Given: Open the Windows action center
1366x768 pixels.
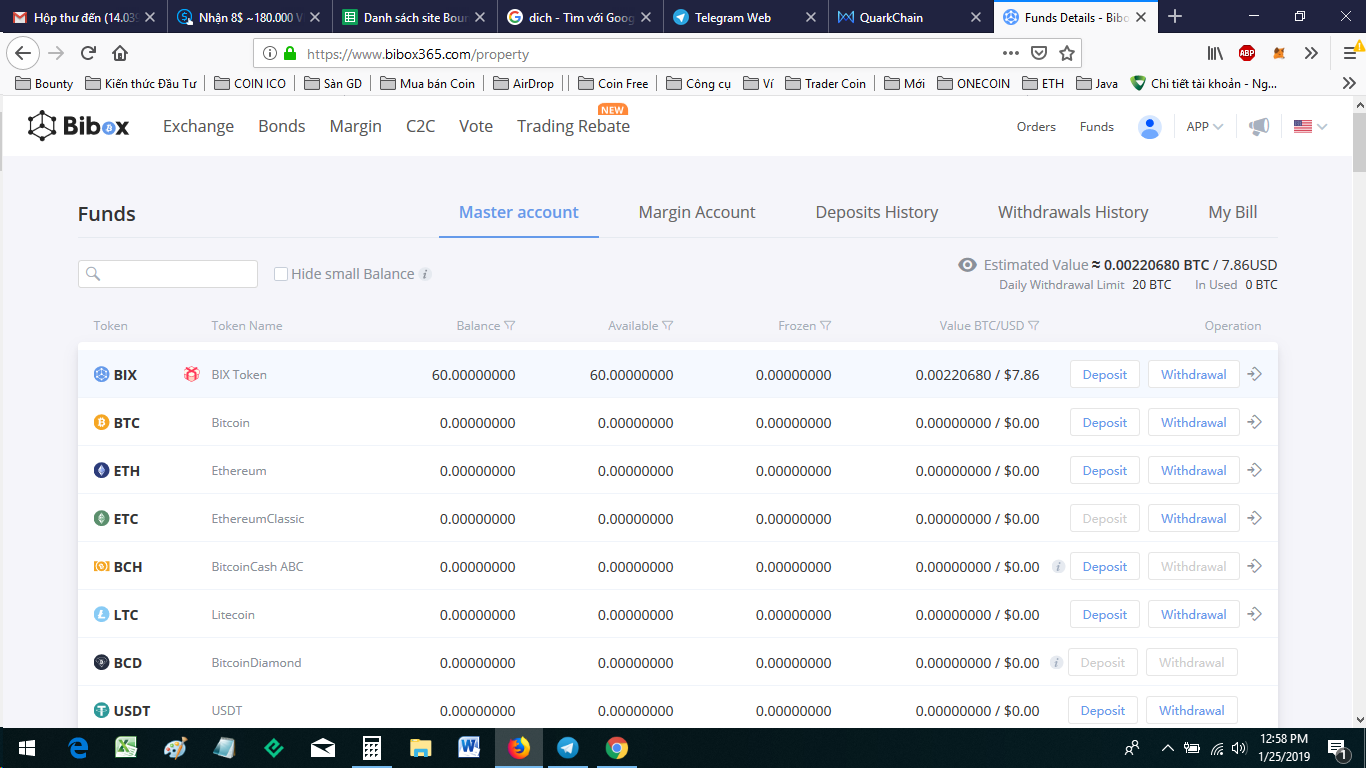Looking at the screenshot, I should (1337, 748).
